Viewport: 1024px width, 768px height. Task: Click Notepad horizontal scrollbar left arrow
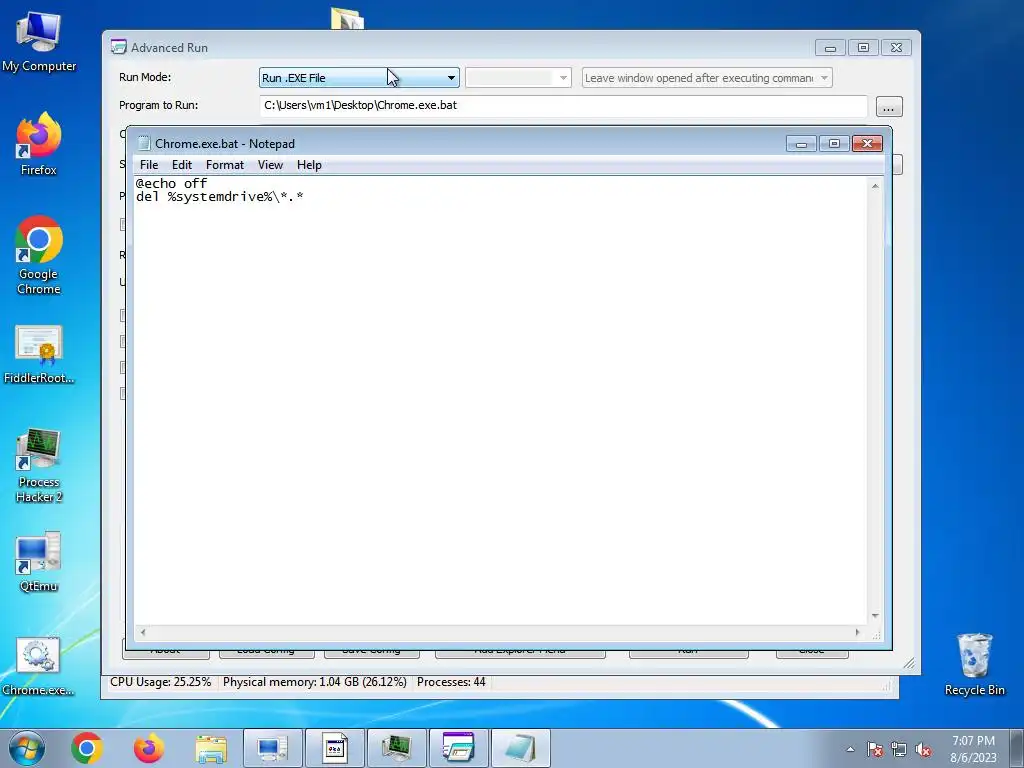tap(143, 632)
